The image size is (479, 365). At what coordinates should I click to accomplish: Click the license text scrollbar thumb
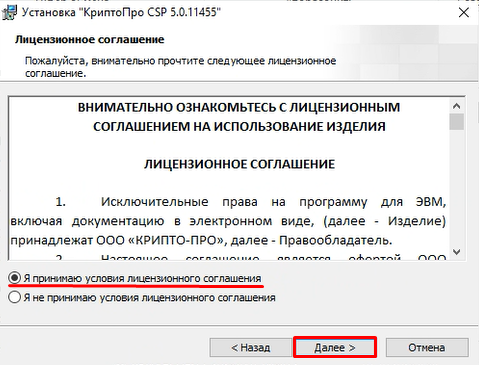point(457,122)
